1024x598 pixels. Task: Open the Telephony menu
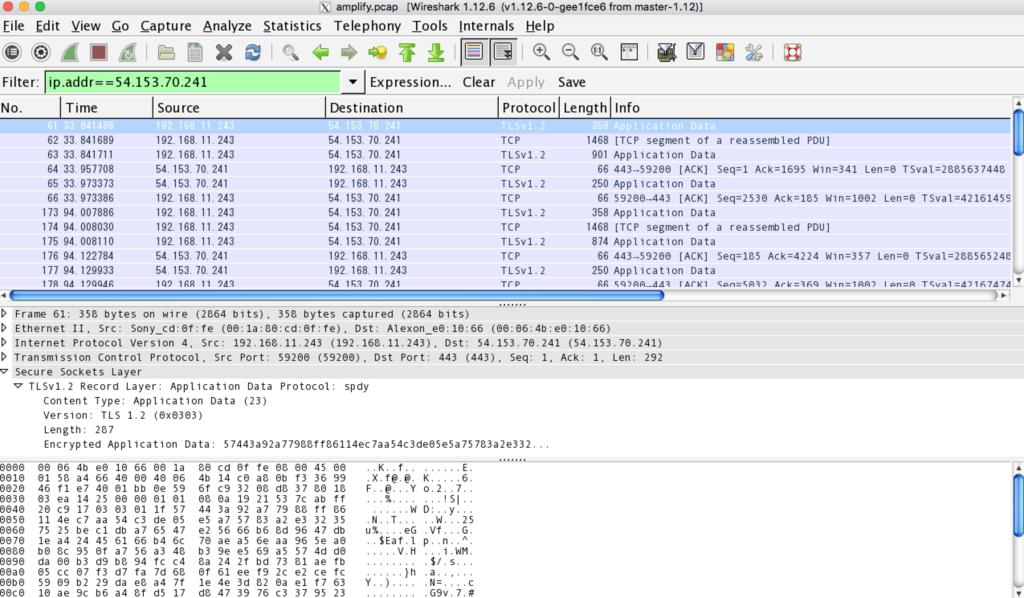pyautogui.click(x=367, y=26)
